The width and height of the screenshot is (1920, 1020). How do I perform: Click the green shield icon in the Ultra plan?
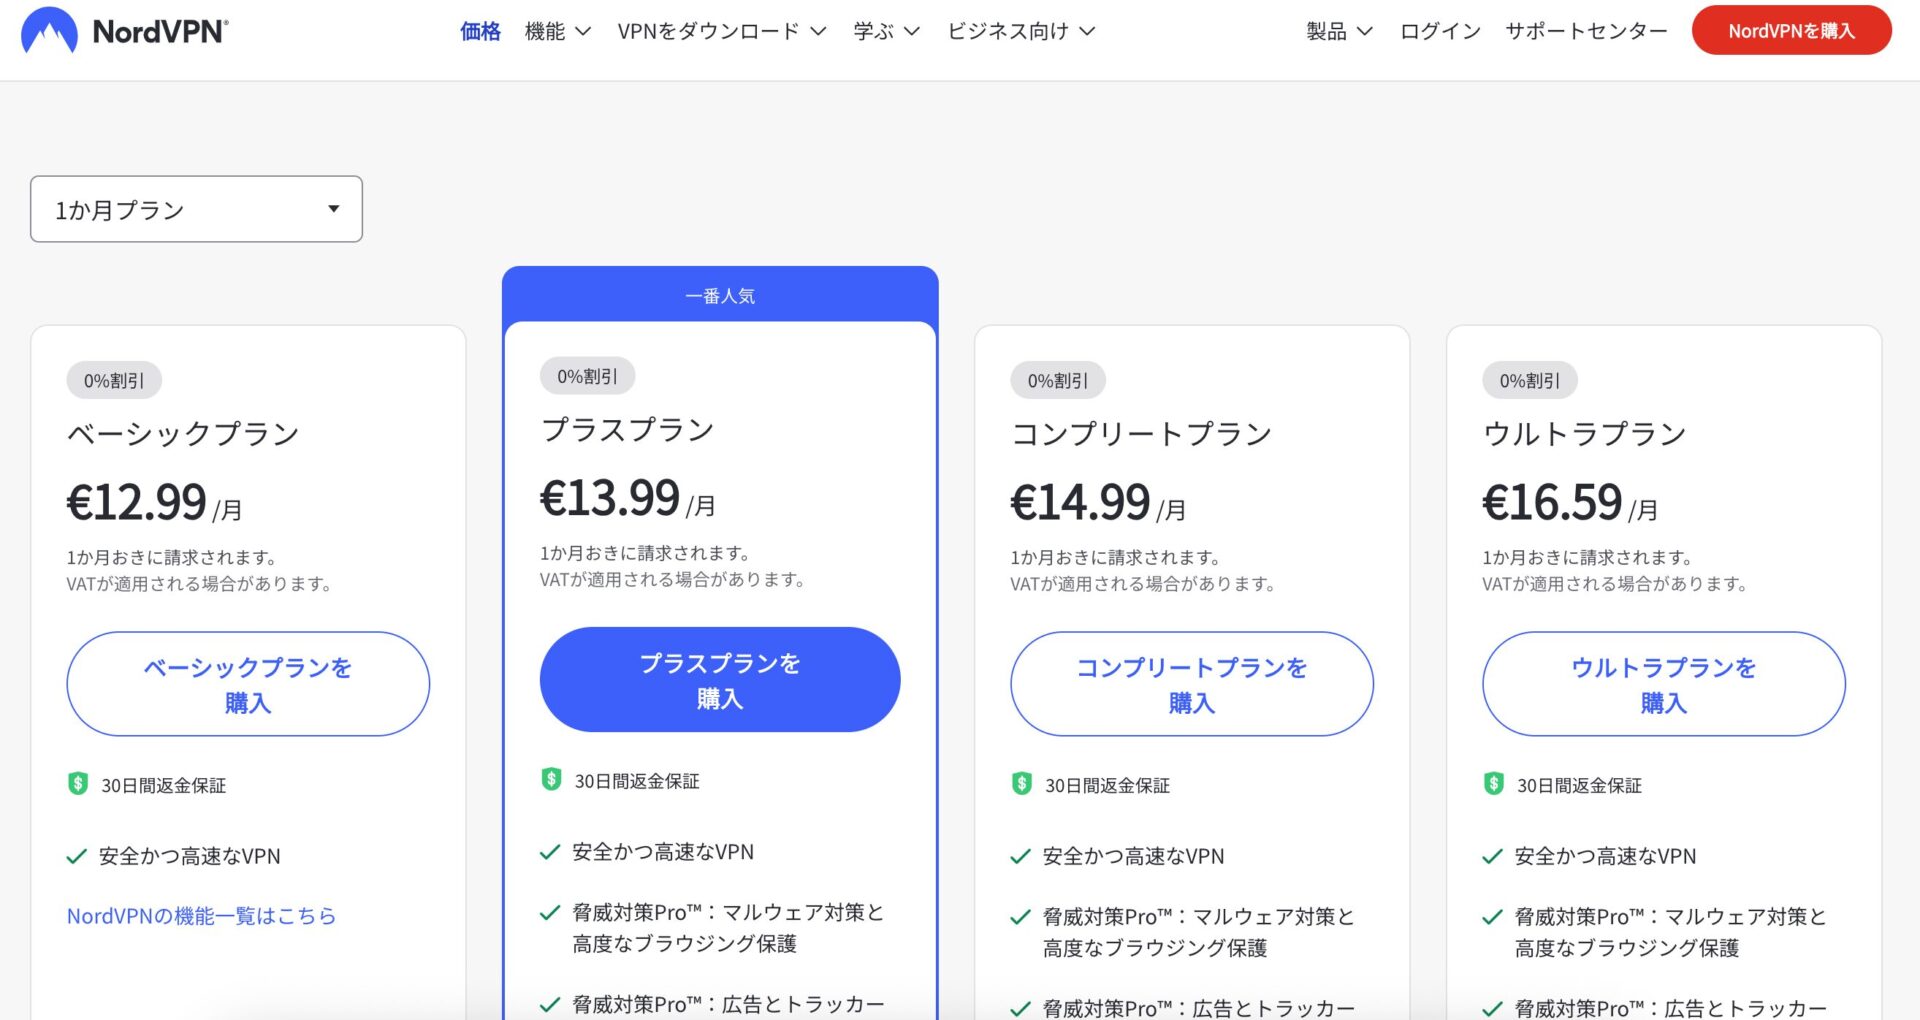(x=1493, y=784)
